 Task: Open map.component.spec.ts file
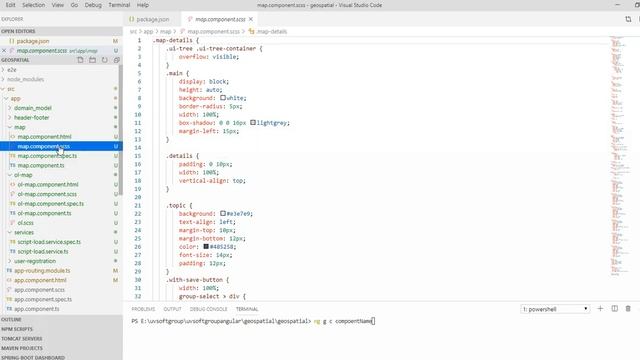click(x=47, y=156)
